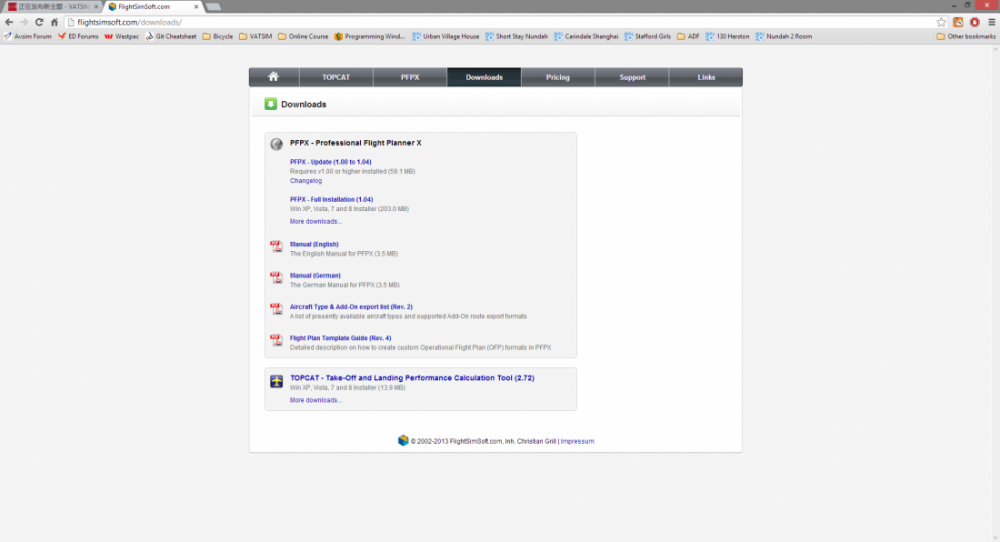The height and width of the screenshot is (542, 1000).
Task: Open the Carindale Shanghai bookmark
Action: (586, 36)
